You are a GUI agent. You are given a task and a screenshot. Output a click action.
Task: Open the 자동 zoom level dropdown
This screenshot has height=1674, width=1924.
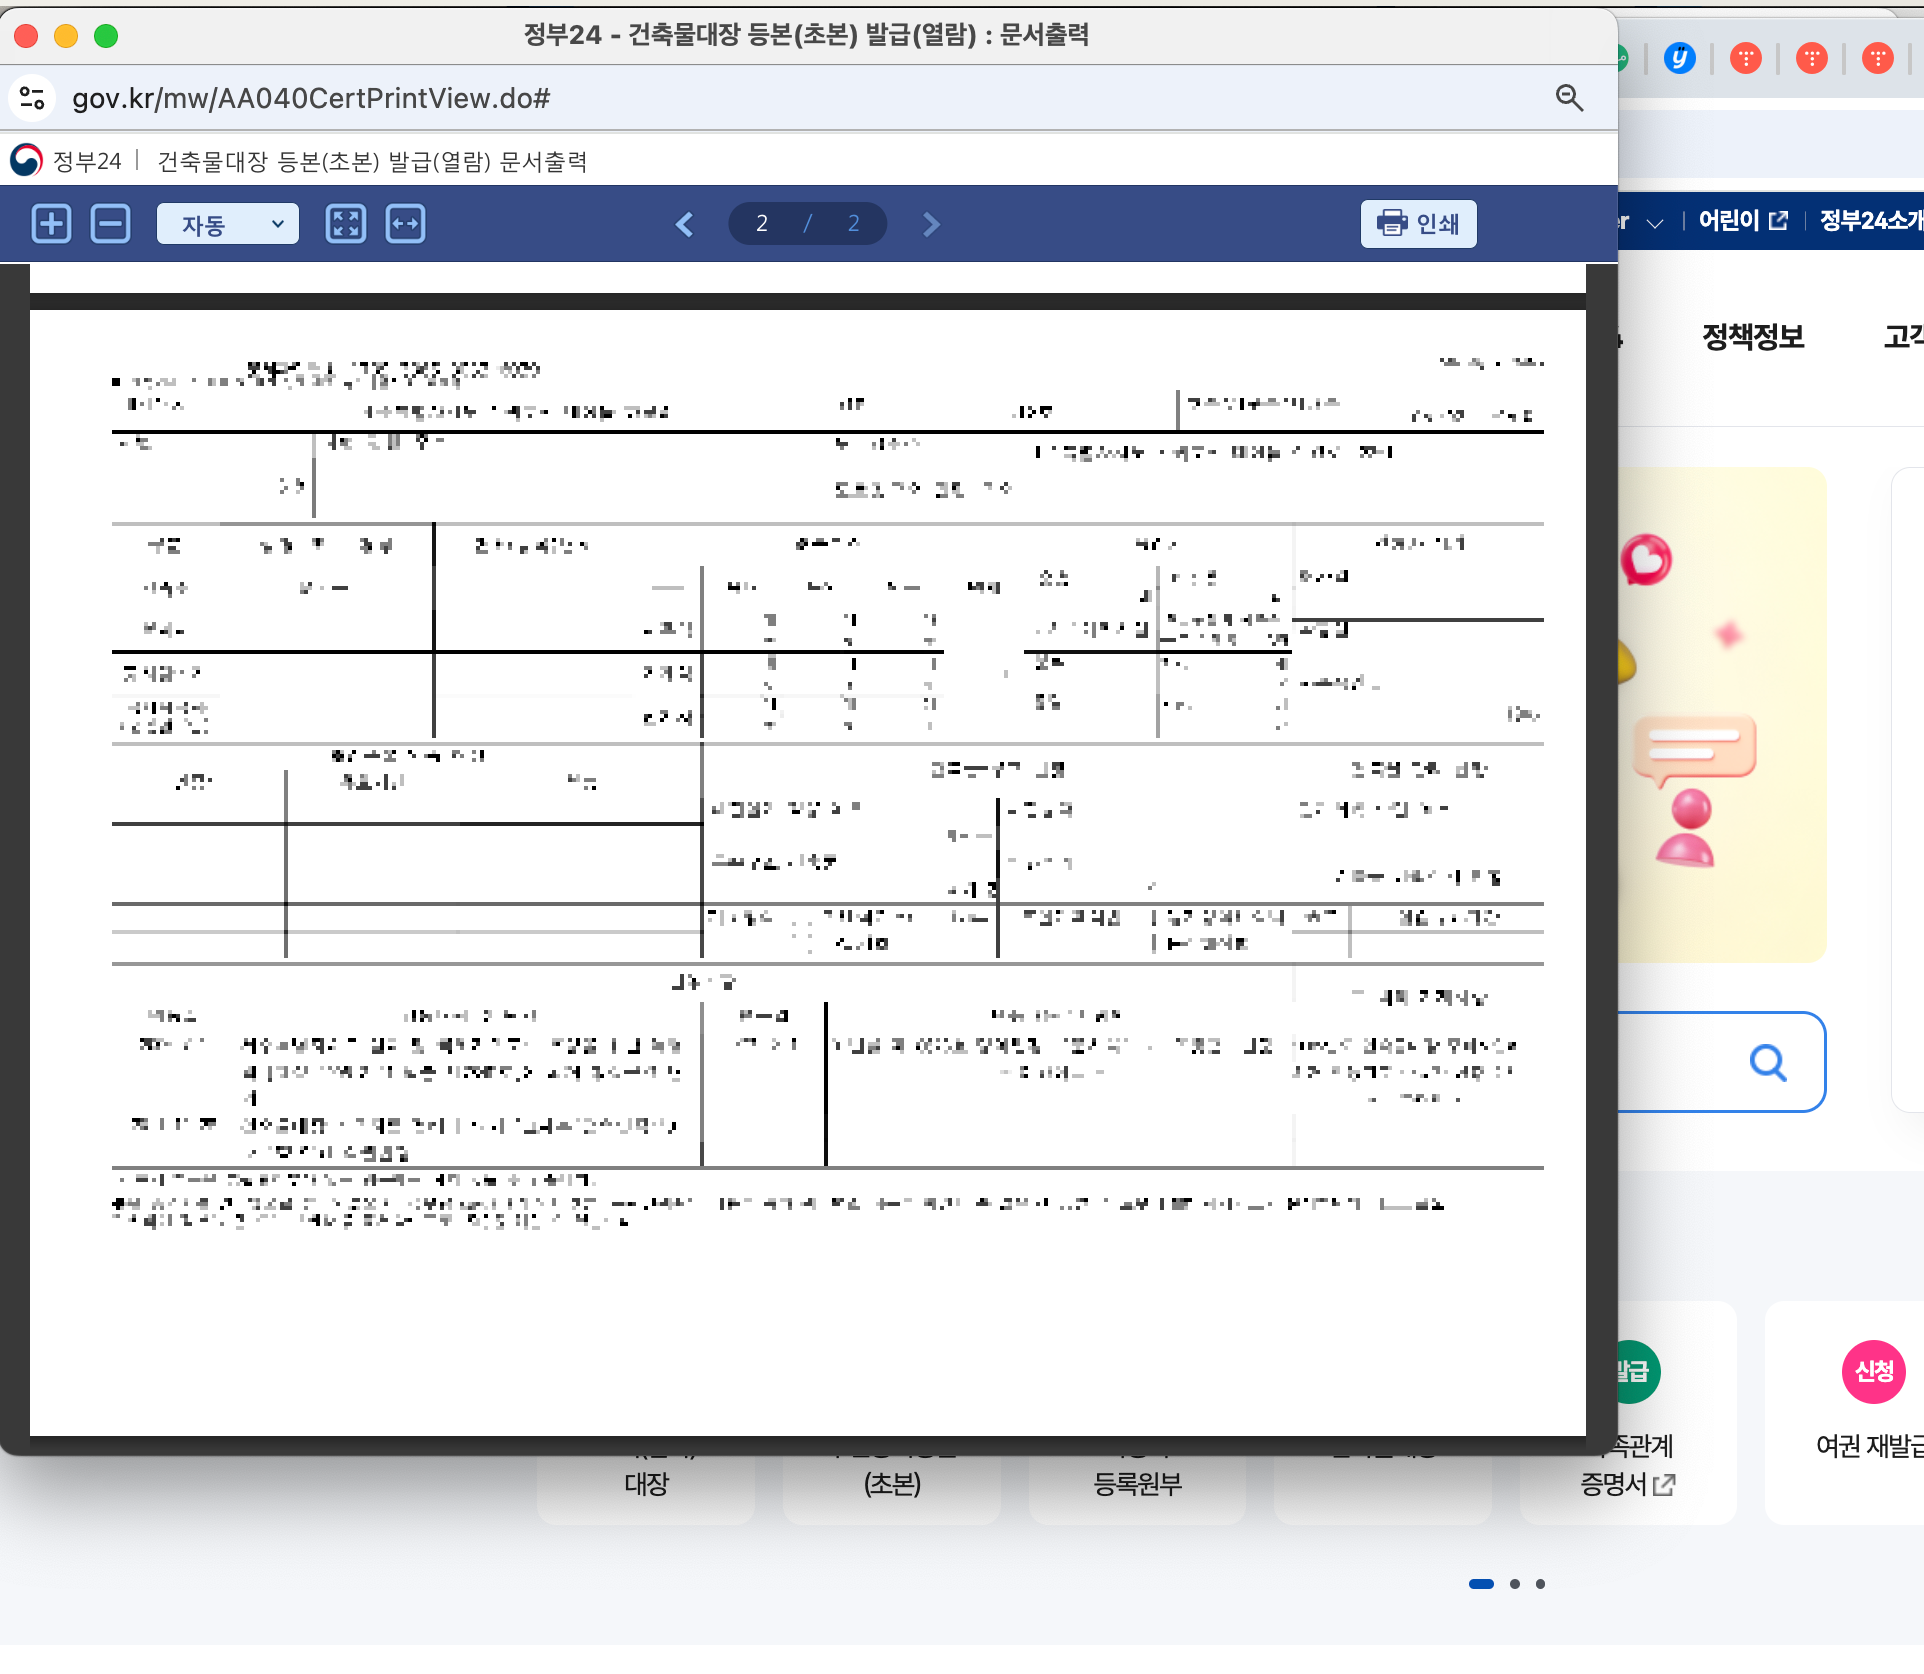pos(228,224)
